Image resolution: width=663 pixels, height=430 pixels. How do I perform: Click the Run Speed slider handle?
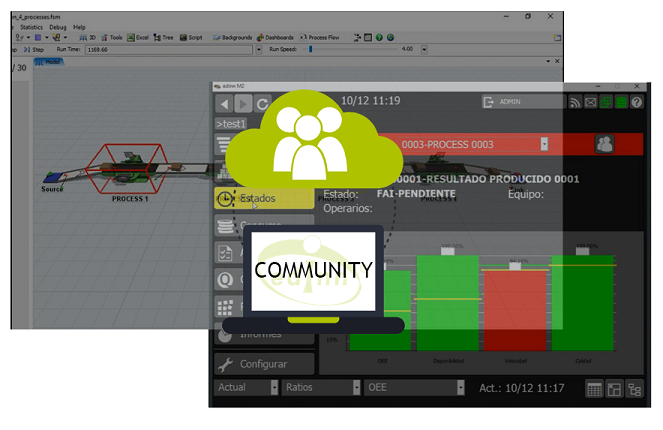click(x=311, y=49)
